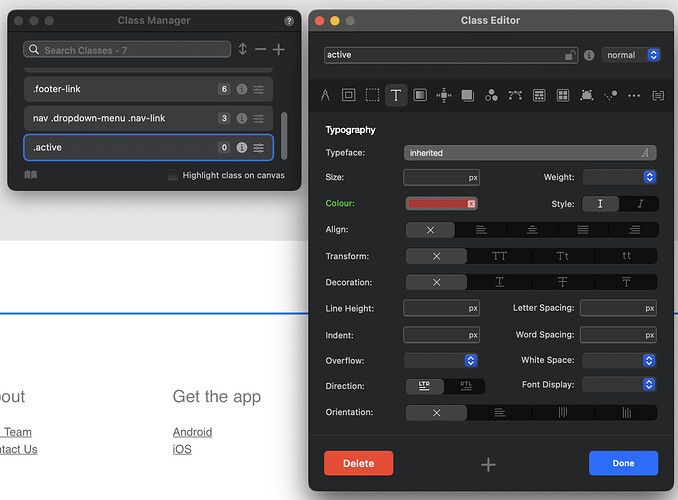This screenshot has height=500, width=678.
Task: Open the Weight dropdown
Action: pos(620,177)
